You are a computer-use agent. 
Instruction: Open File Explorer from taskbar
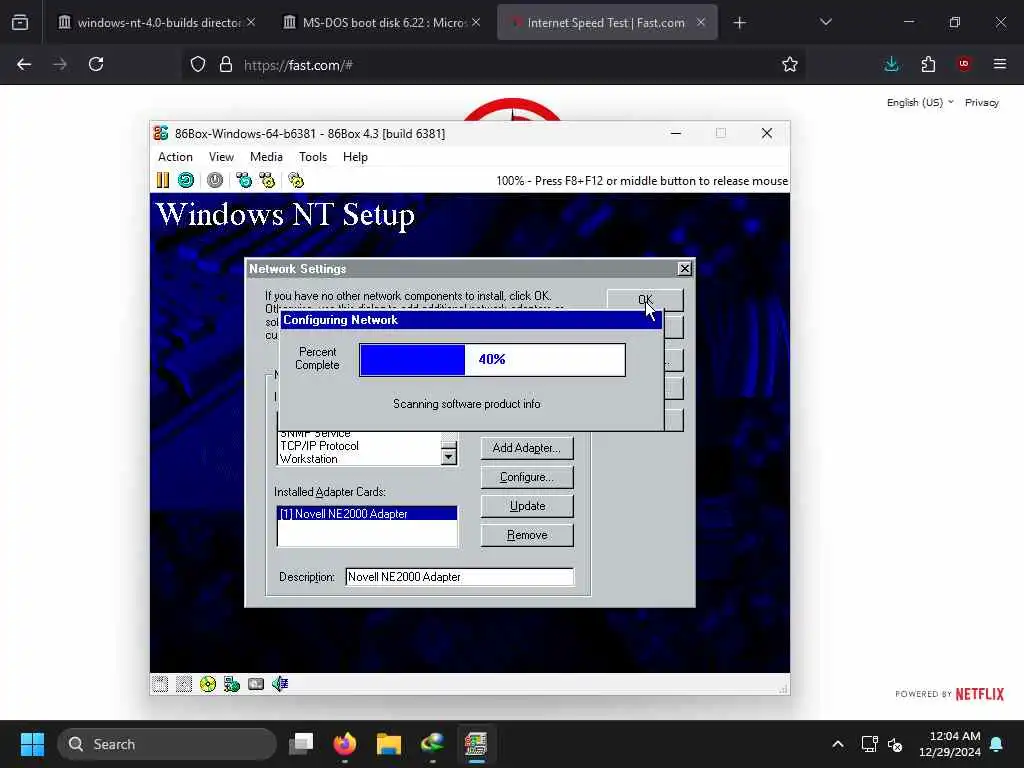pos(389,744)
